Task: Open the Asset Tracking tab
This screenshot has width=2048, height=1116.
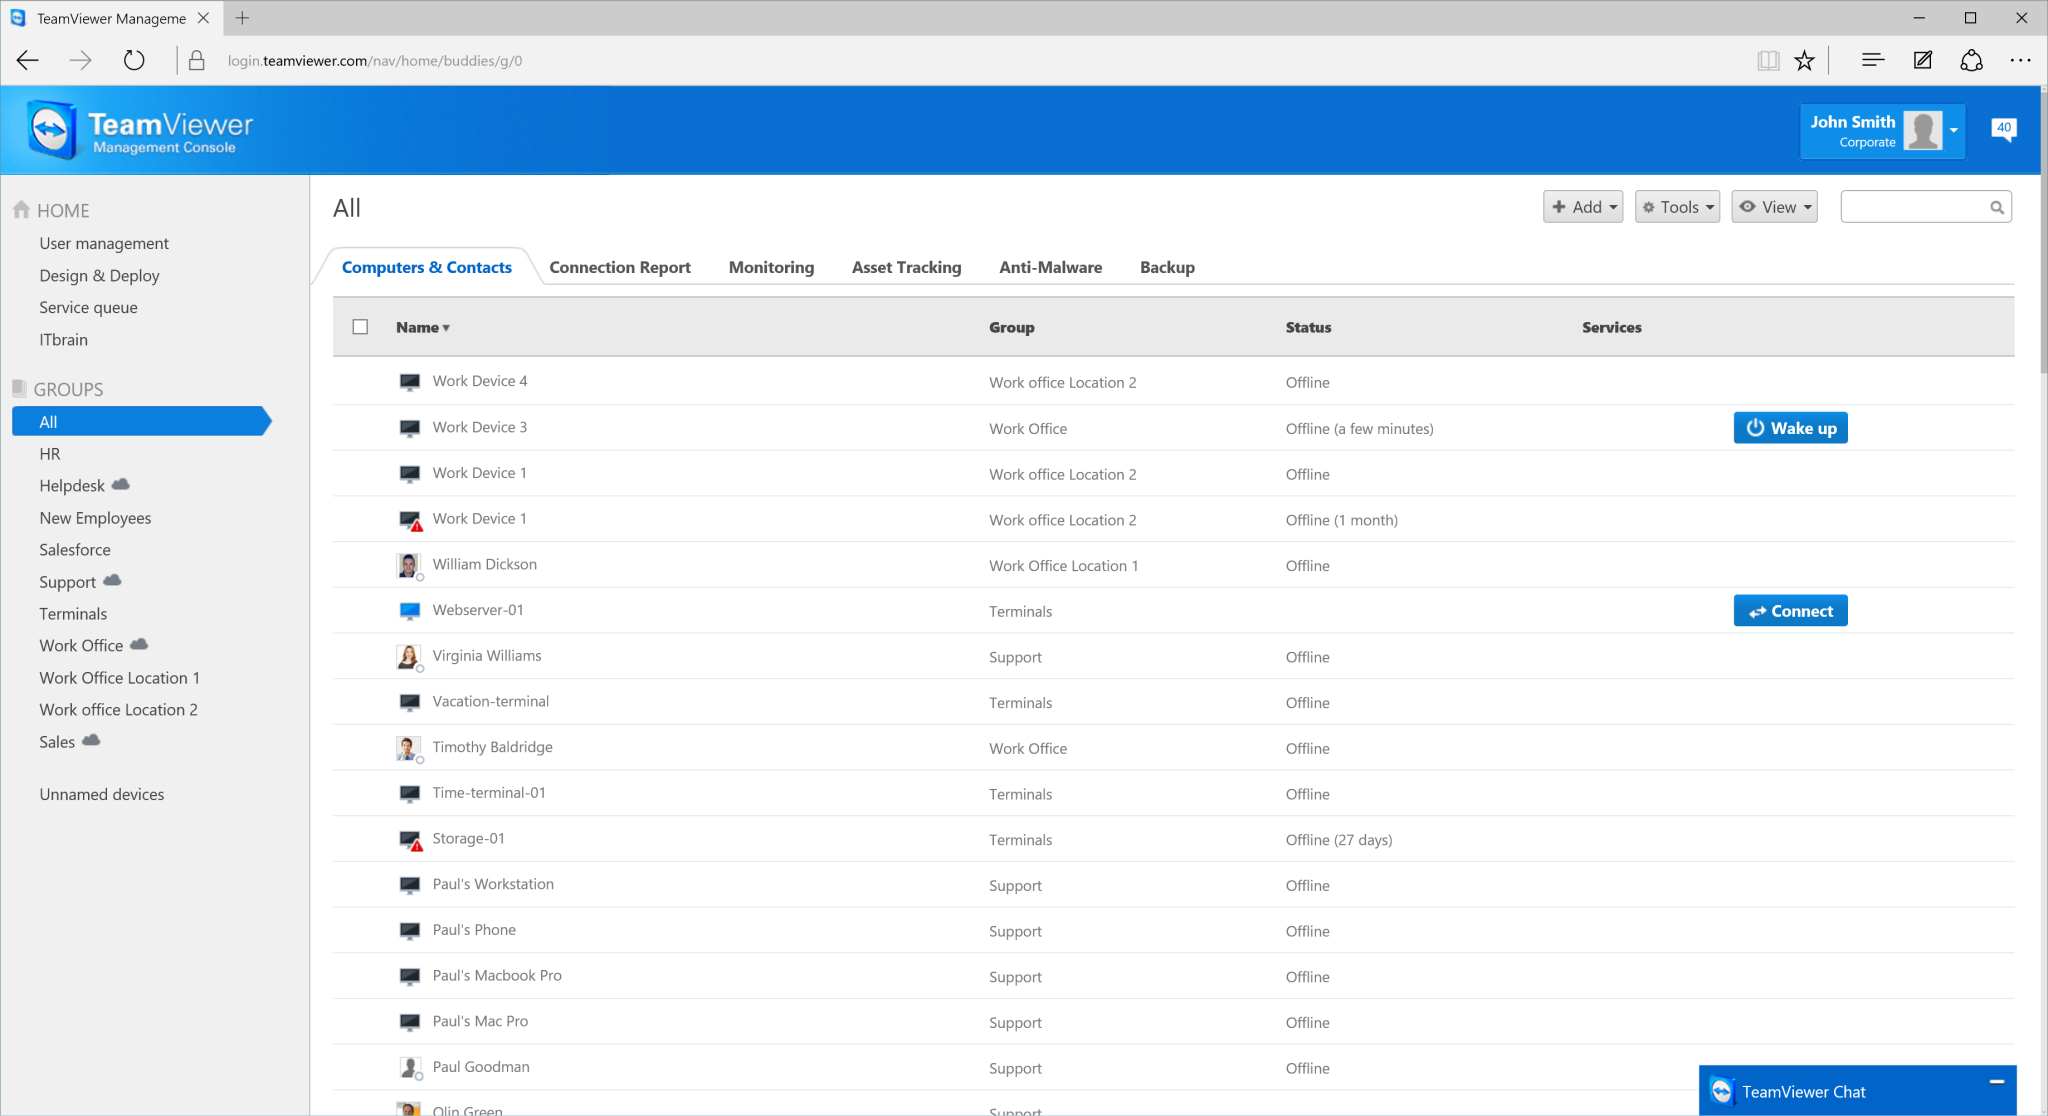Action: click(906, 267)
